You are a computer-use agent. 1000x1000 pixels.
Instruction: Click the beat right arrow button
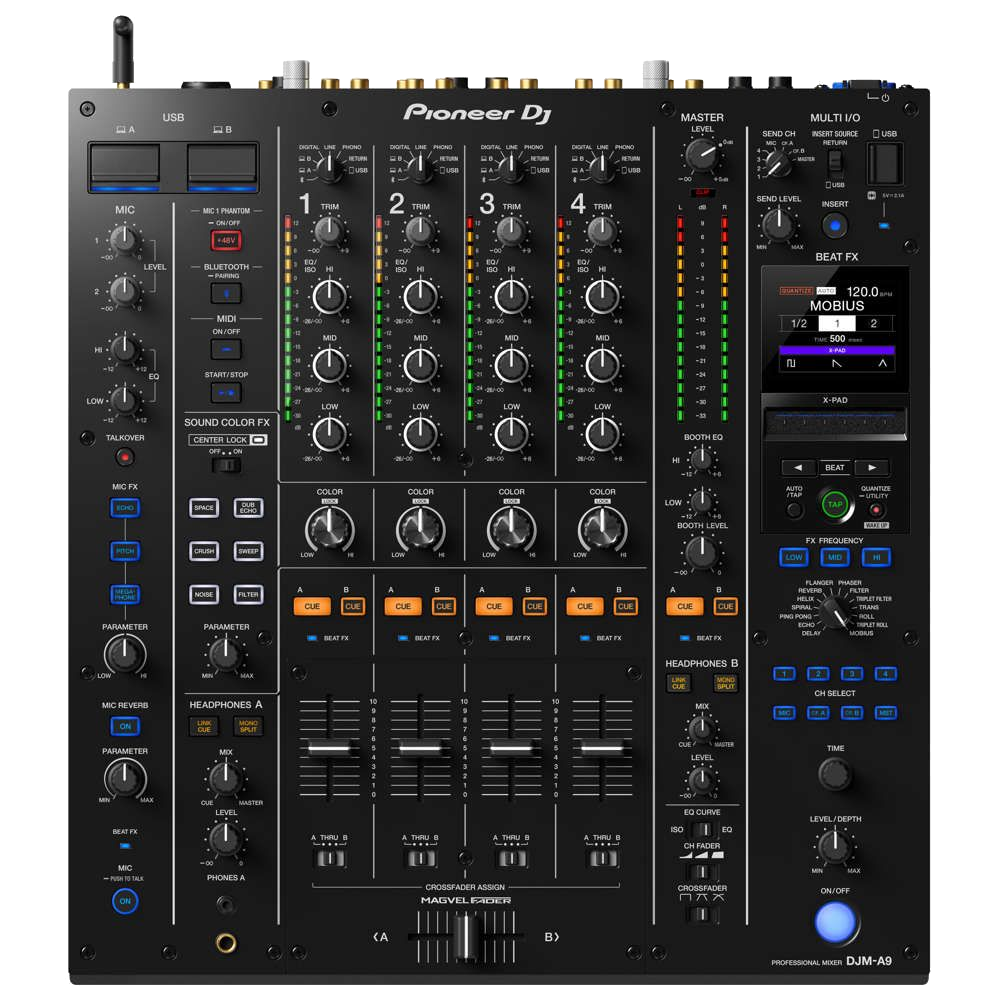point(872,467)
